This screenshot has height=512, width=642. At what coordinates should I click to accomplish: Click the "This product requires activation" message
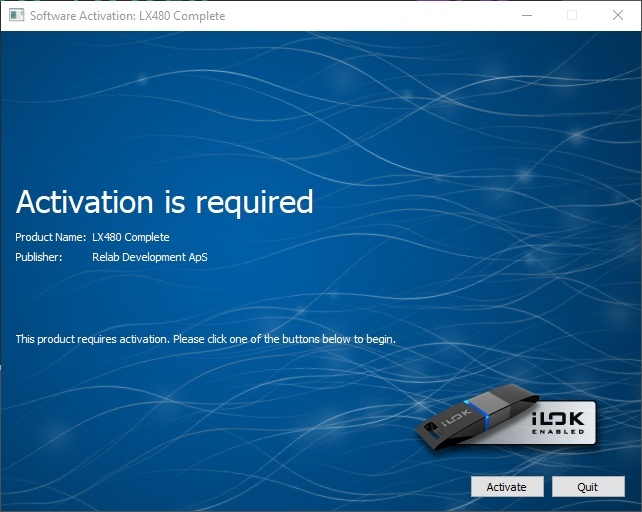tap(206, 339)
